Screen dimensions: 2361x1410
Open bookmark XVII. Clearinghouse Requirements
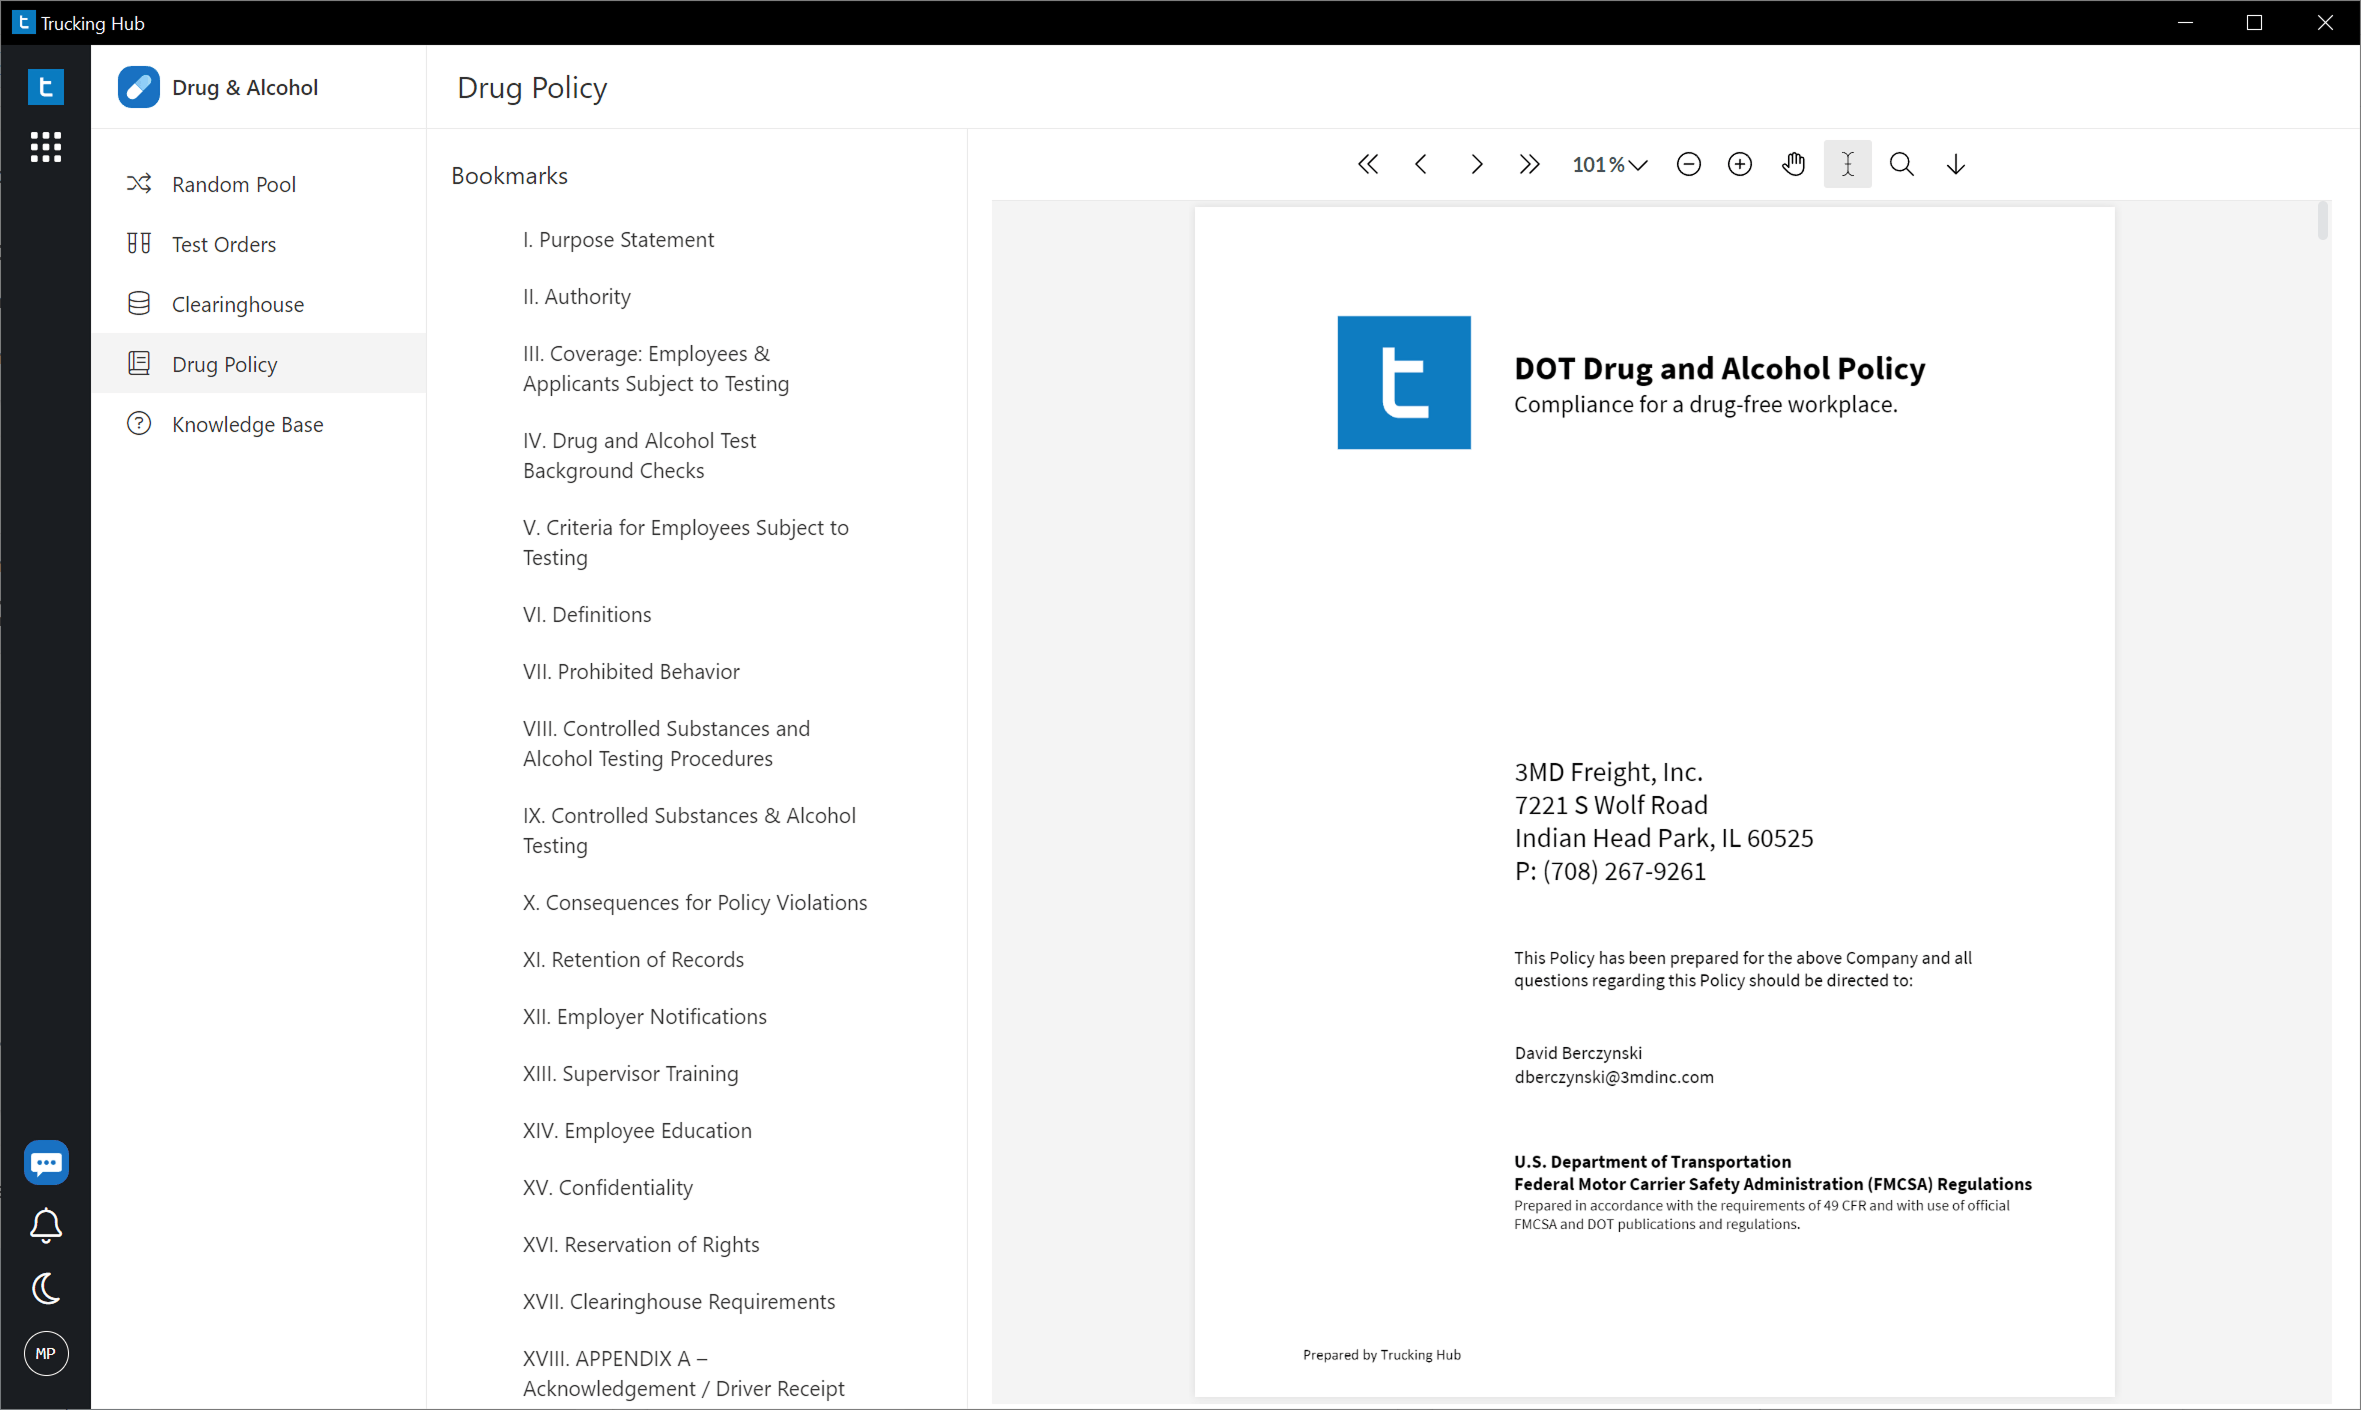click(679, 1302)
